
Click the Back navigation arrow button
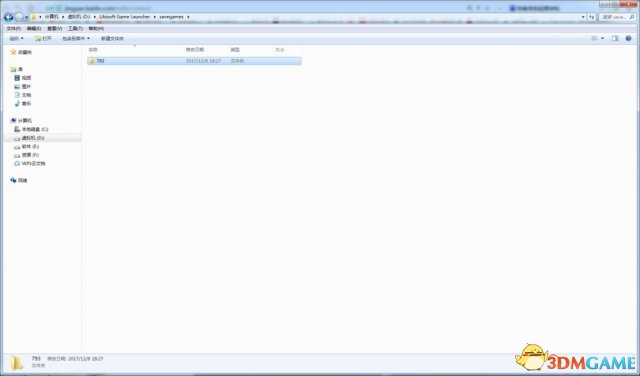tap(8, 17)
